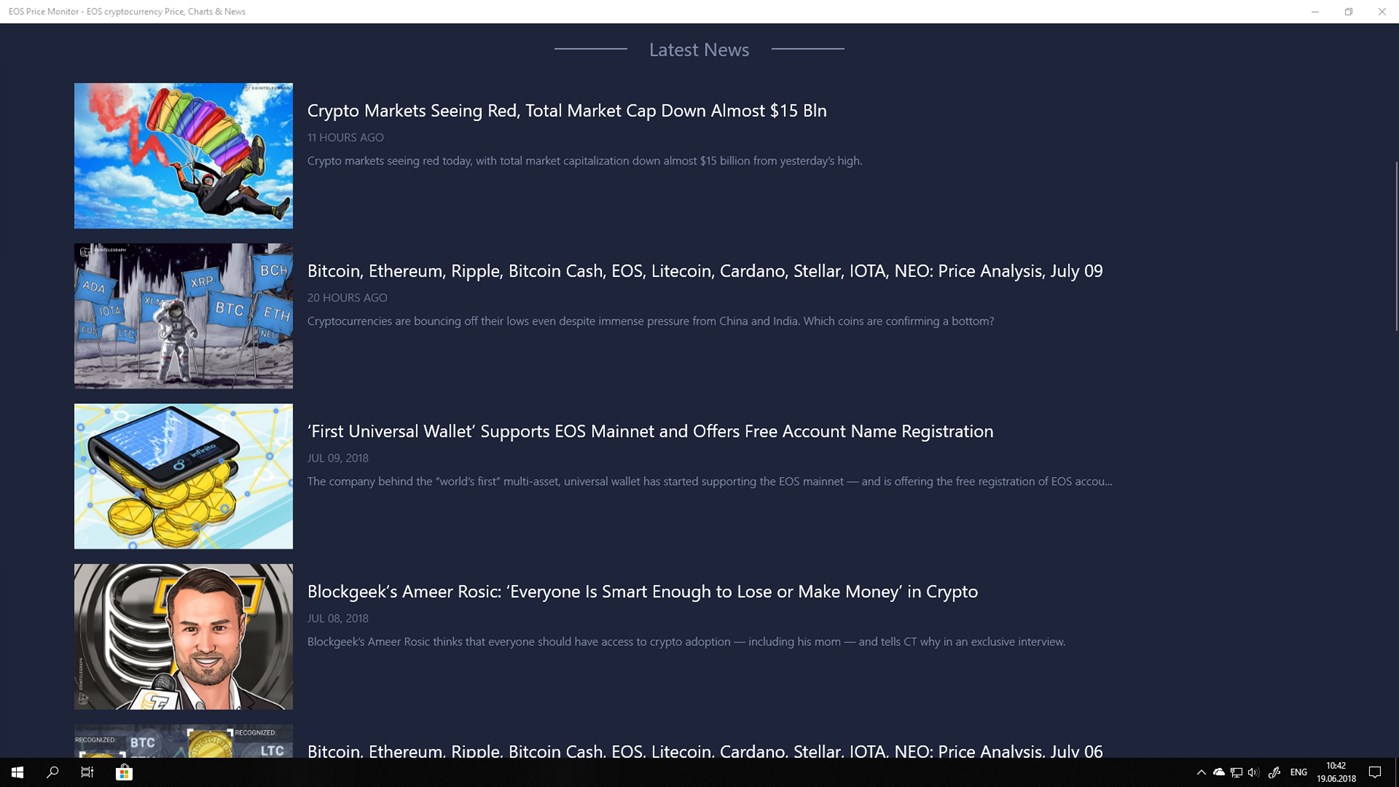Image resolution: width=1399 pixels, height=787 pixels.
Task: Click the Latest News section heading
Action: pyautogui.click(x=699, y=49)
